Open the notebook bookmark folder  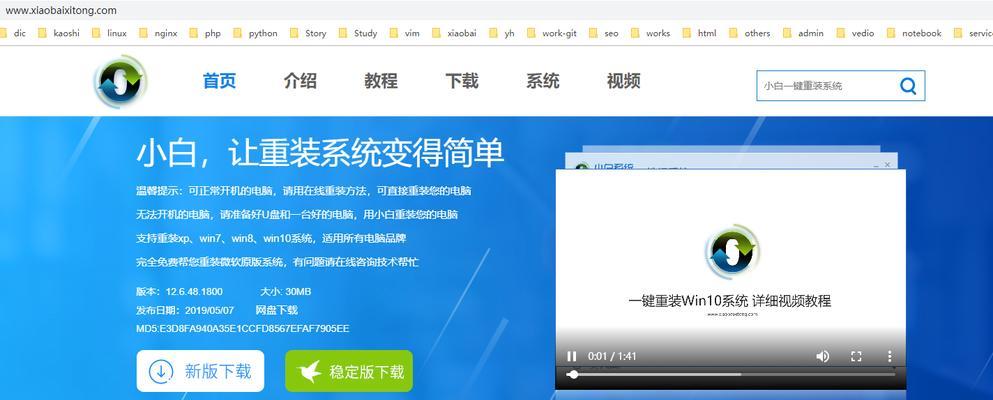pos(914,33)
